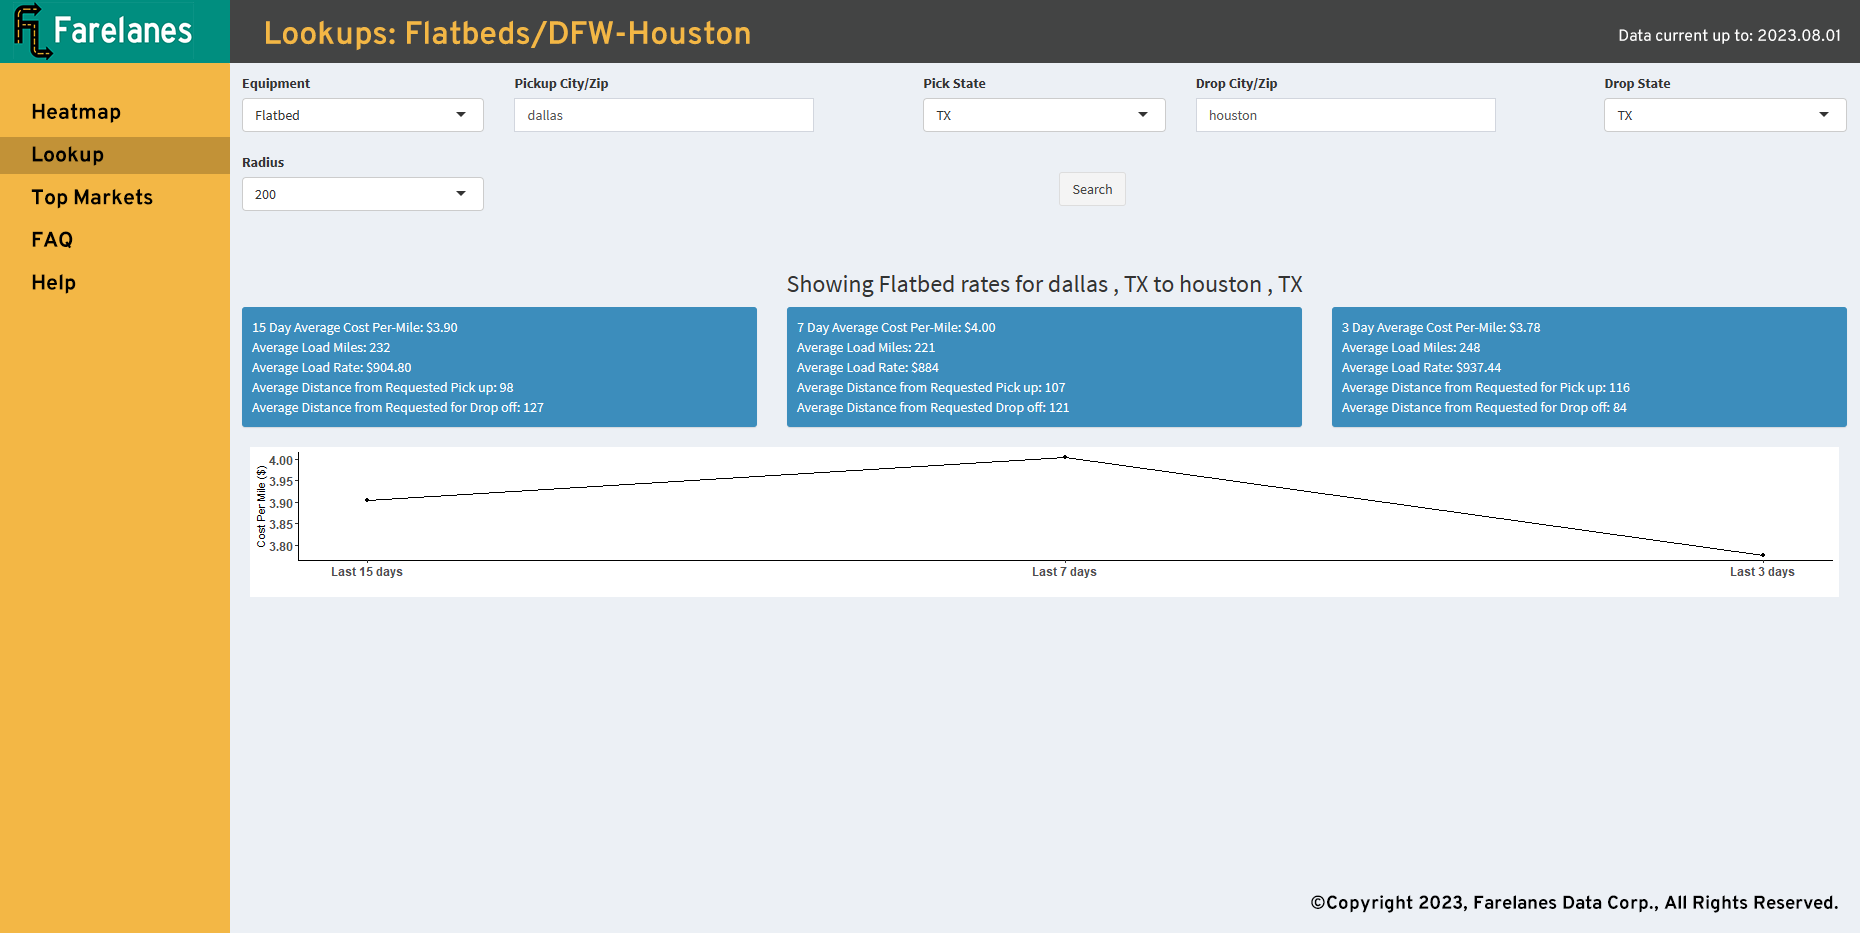The width and height of the screenshot is (1860, 933).
Task: Click the 15 Day Average stats card
Action: point(499,367)
